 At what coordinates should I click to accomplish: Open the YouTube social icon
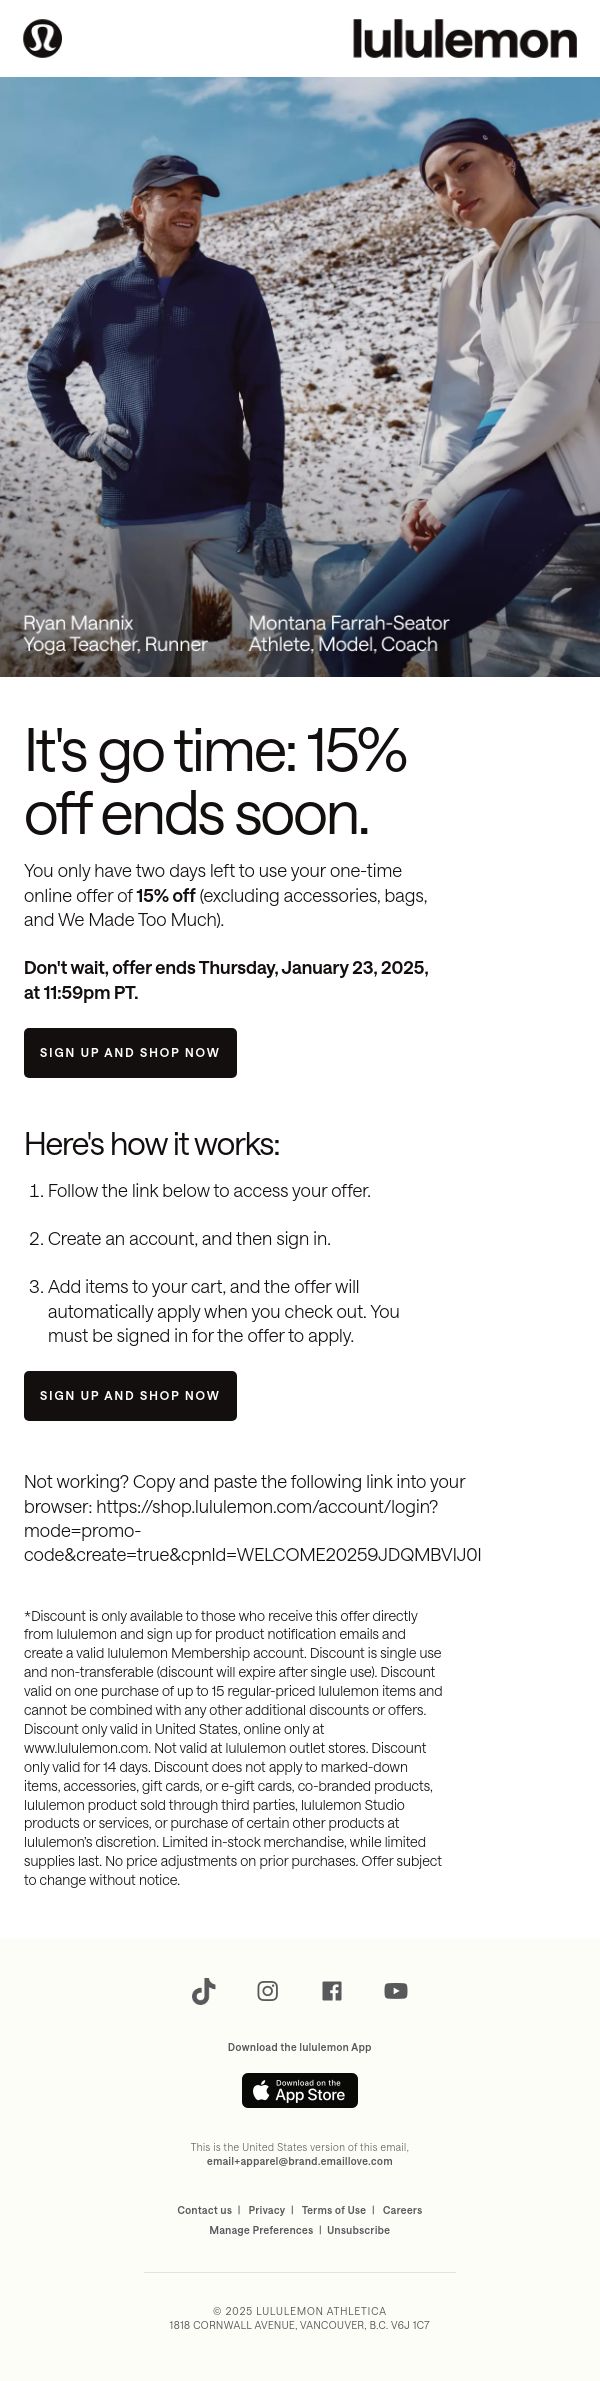click(396, 1991)
